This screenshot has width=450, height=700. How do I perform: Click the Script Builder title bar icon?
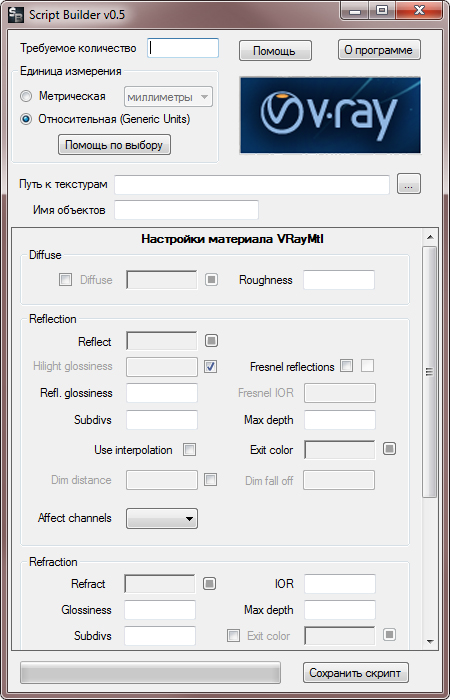(16, 14)
